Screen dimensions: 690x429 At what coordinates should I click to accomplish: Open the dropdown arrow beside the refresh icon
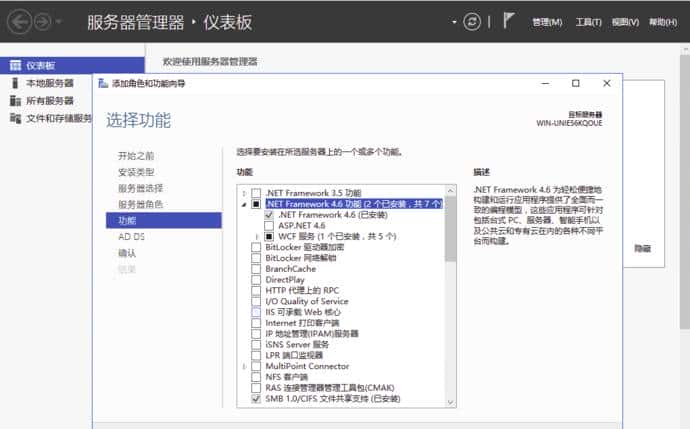(x=454, y=22)
